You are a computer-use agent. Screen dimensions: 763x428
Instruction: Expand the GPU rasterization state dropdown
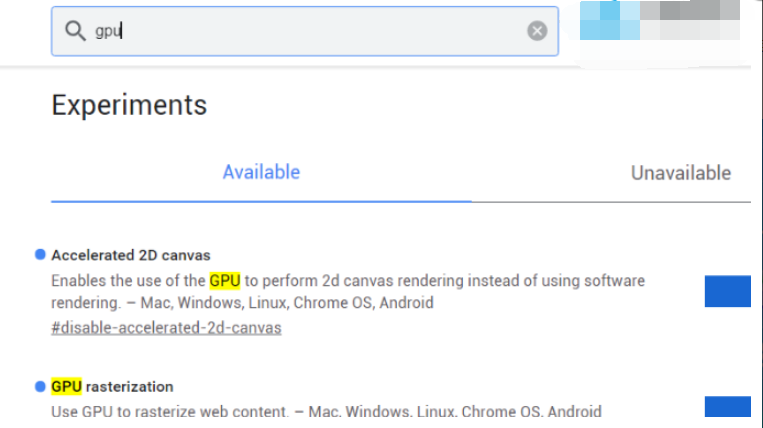coord(728,407)
